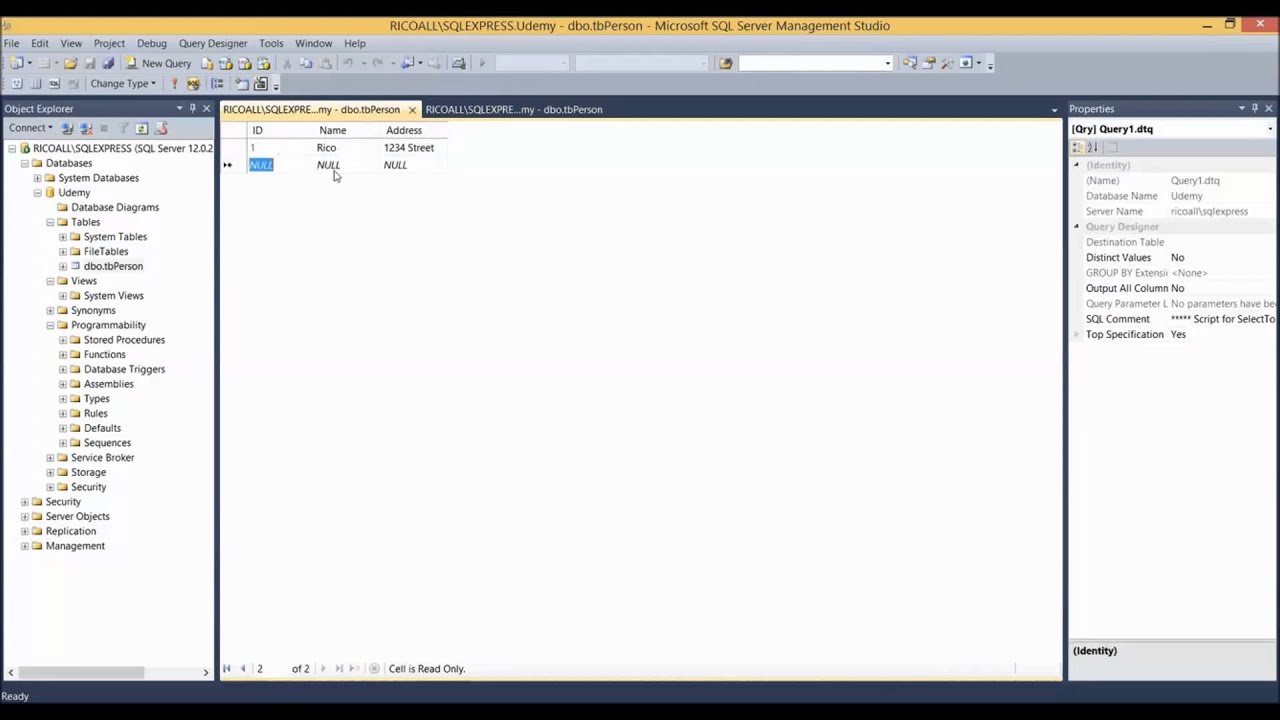Click the wrench Toolbox icon in toolbar
Screen dimensions: 1280x720
click(947, 63)
